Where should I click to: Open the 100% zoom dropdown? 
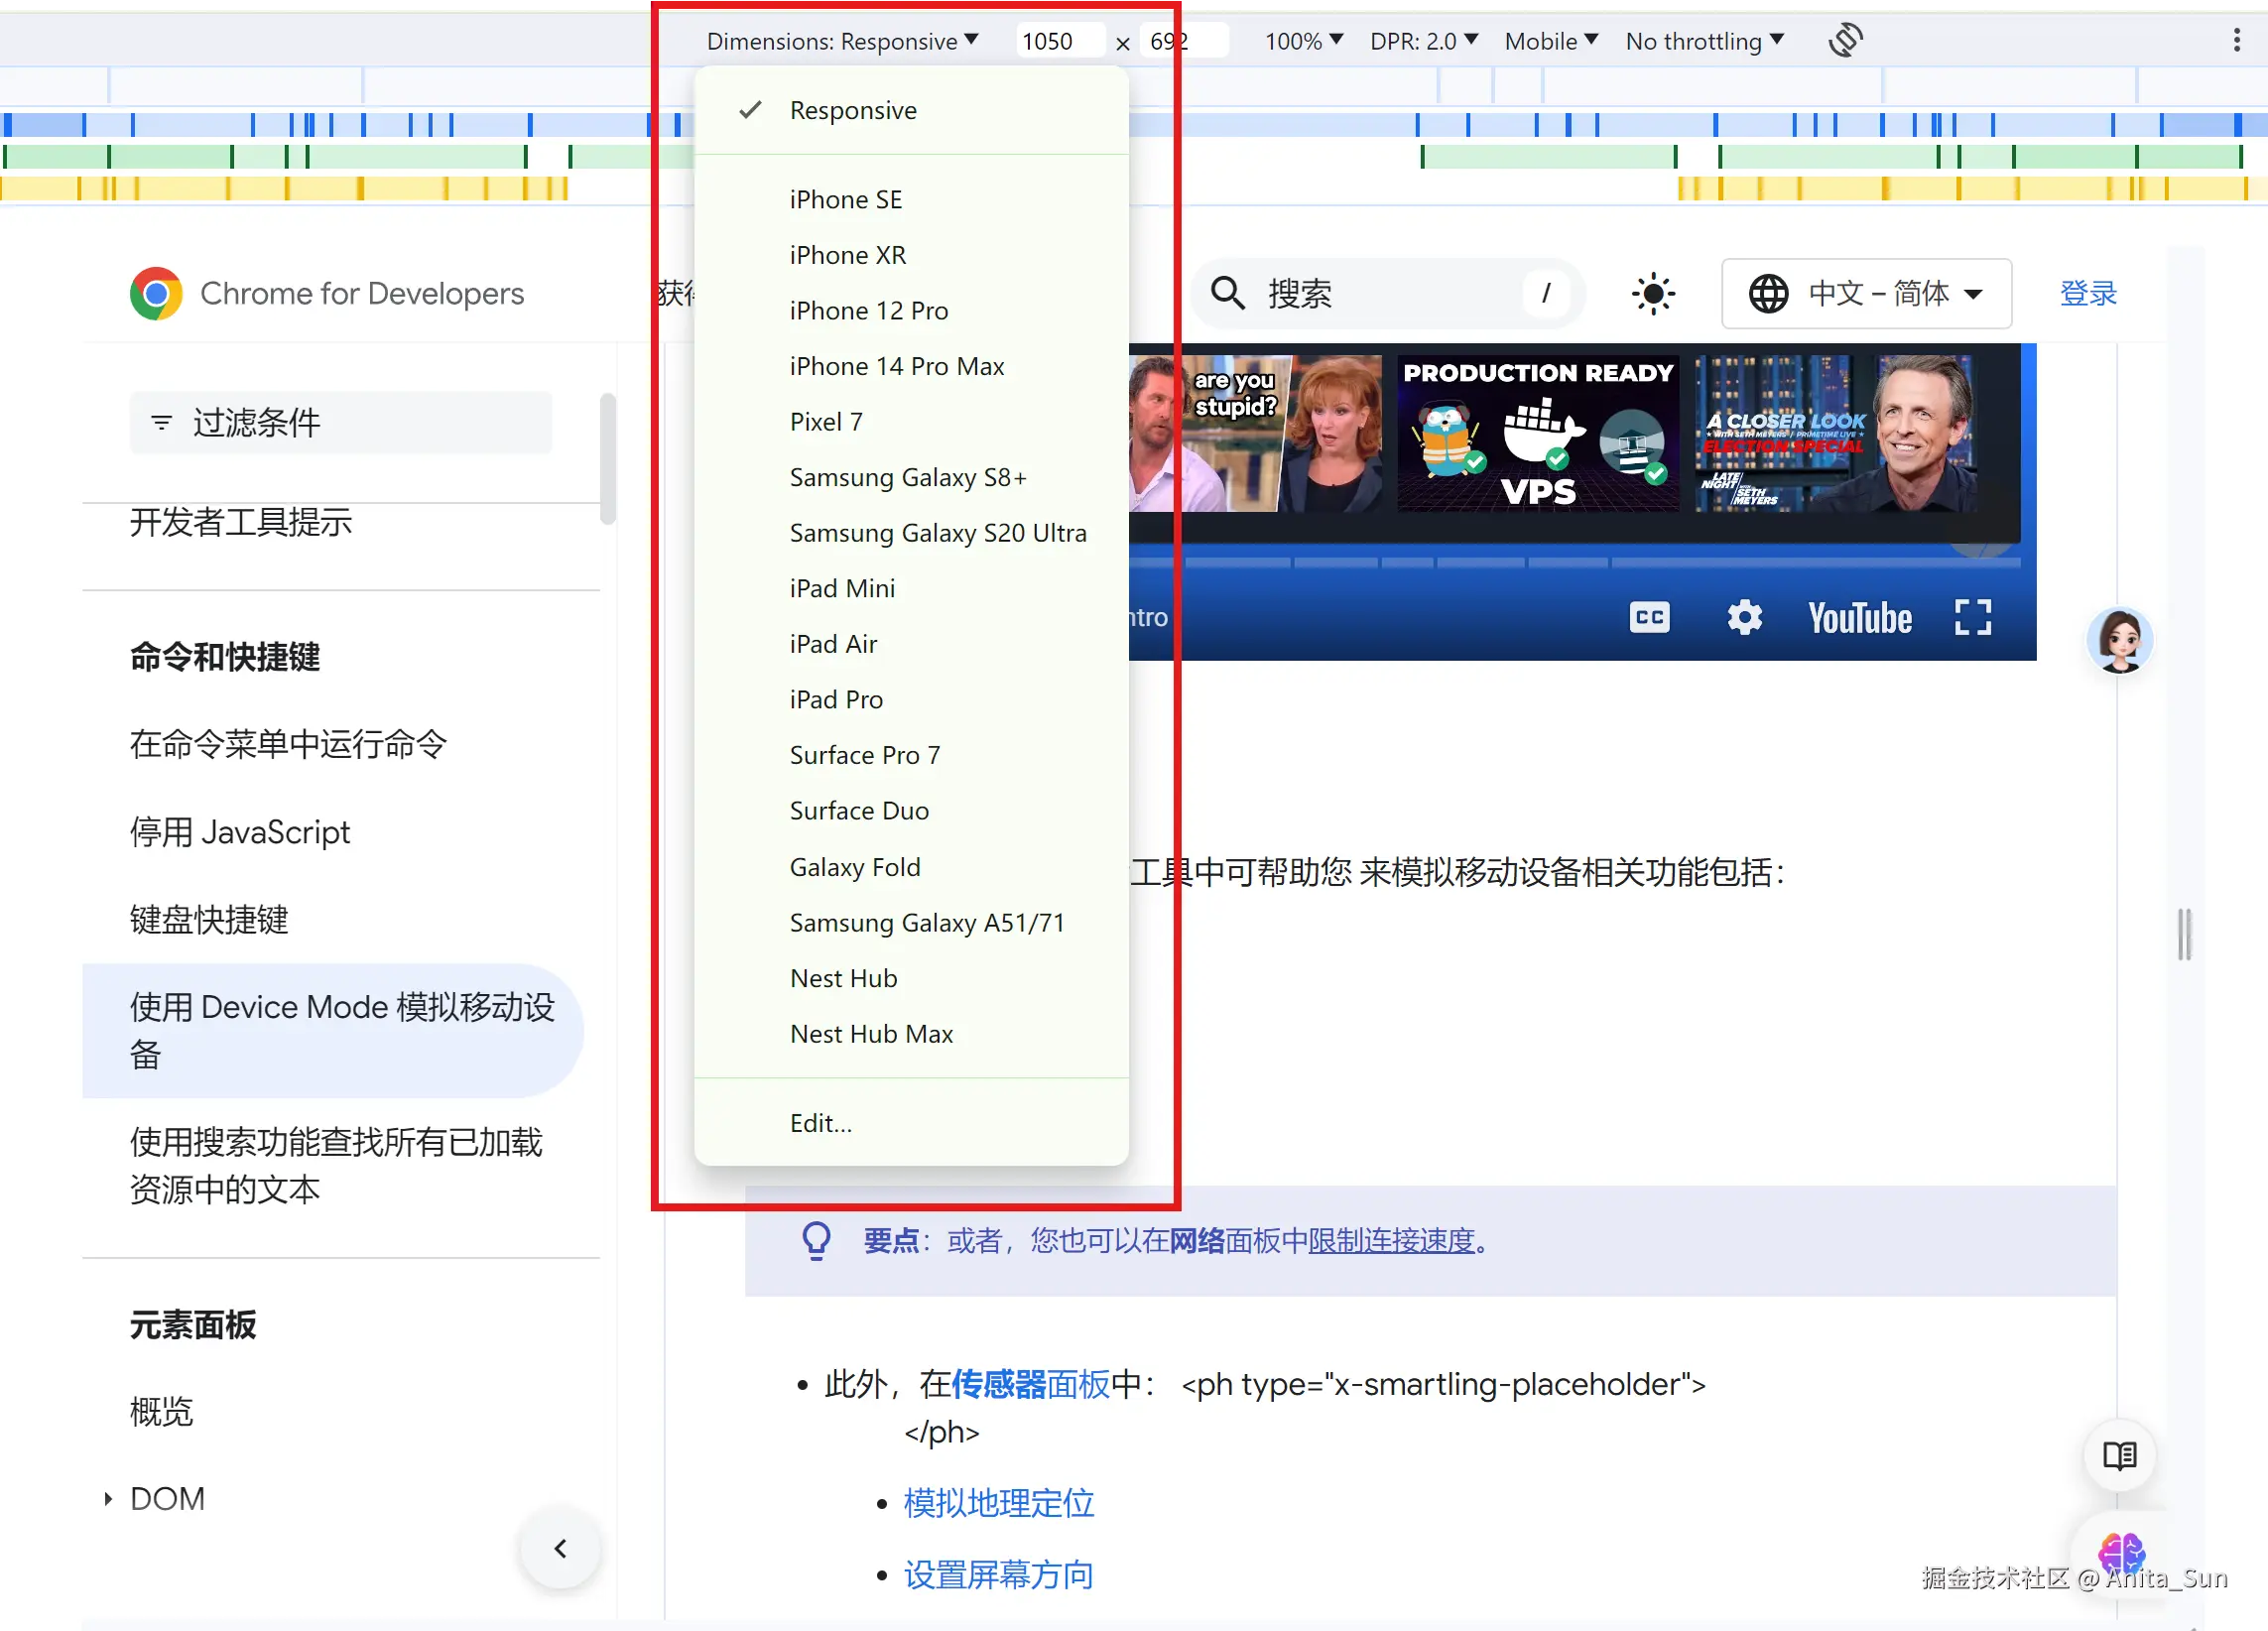1303,41
